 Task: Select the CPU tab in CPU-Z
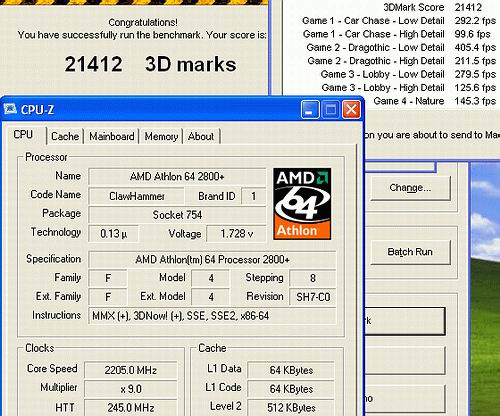point(24,135)
